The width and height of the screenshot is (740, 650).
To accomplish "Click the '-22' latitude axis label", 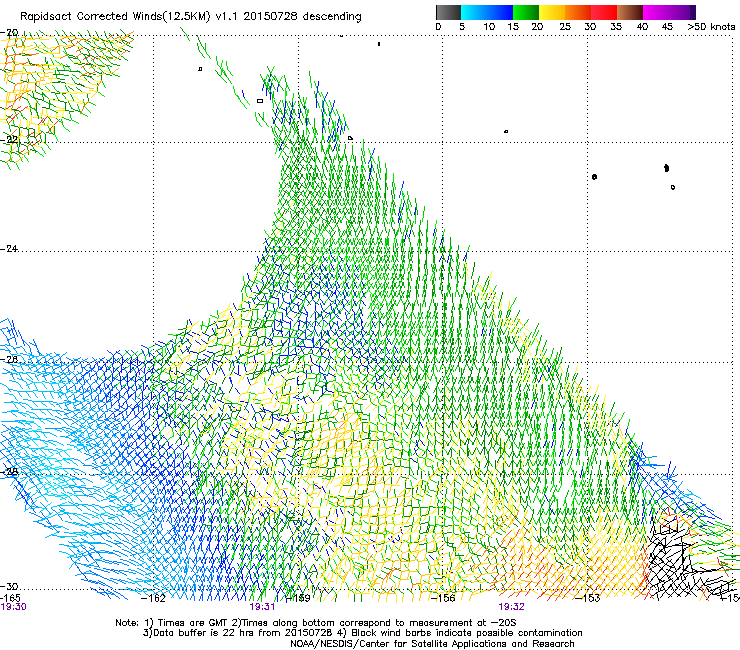I will coord(9,140).
